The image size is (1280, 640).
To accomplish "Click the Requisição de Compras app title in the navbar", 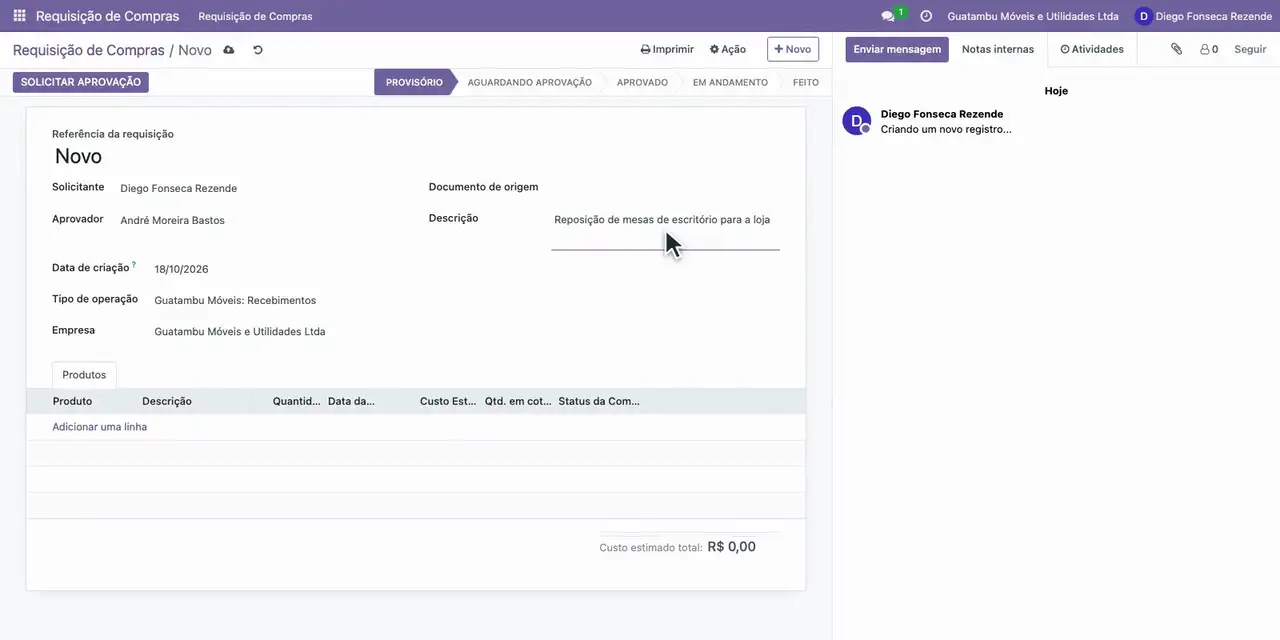I will tap(108, 16).
